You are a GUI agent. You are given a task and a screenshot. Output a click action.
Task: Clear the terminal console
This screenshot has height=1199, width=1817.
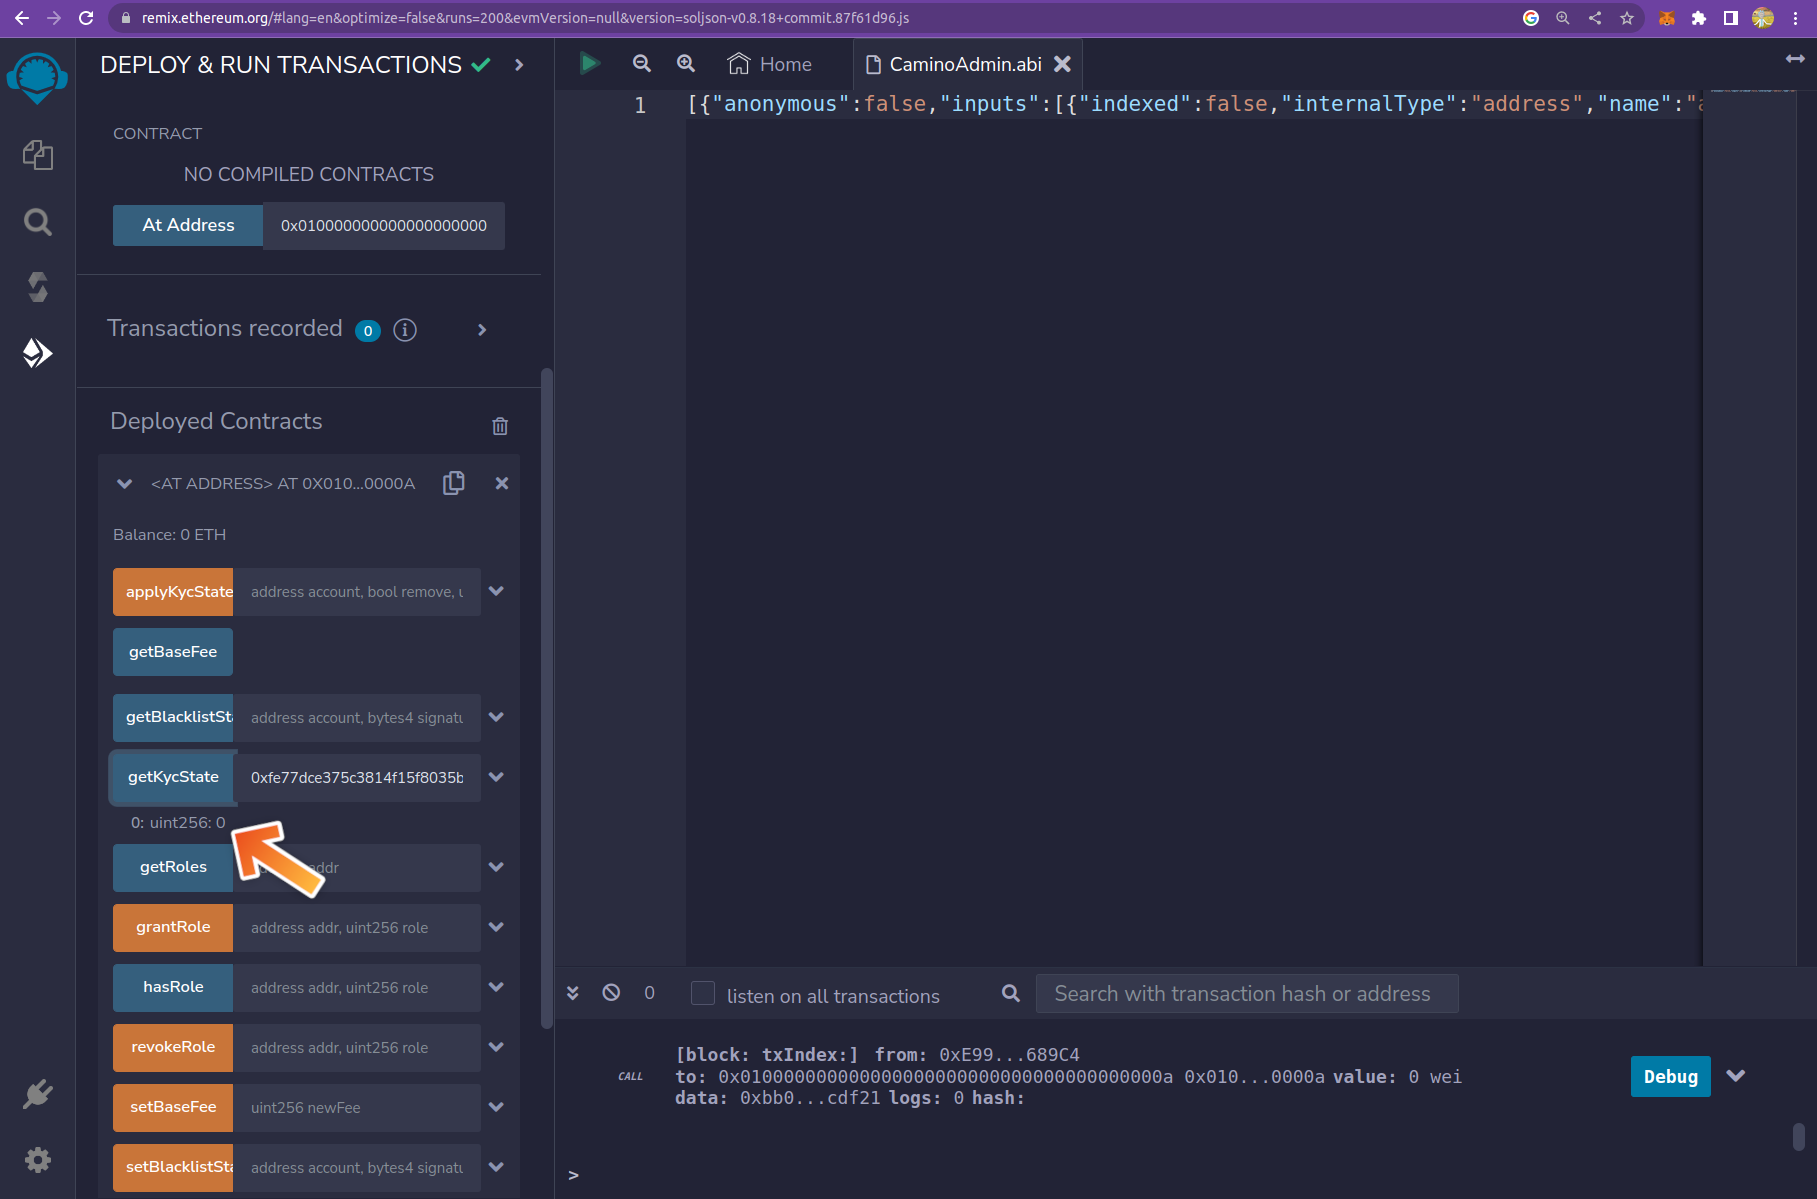[x=611, y=993]
